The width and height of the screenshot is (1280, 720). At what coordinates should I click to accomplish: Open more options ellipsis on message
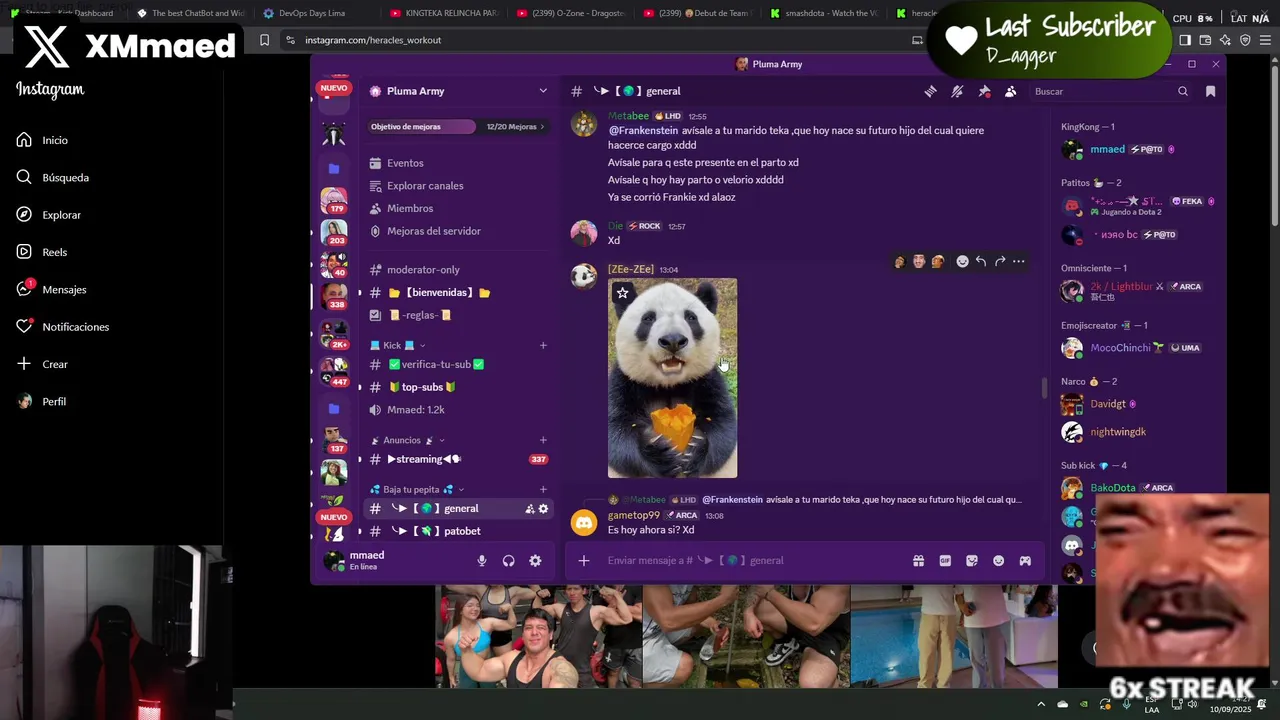[1018, 262]
